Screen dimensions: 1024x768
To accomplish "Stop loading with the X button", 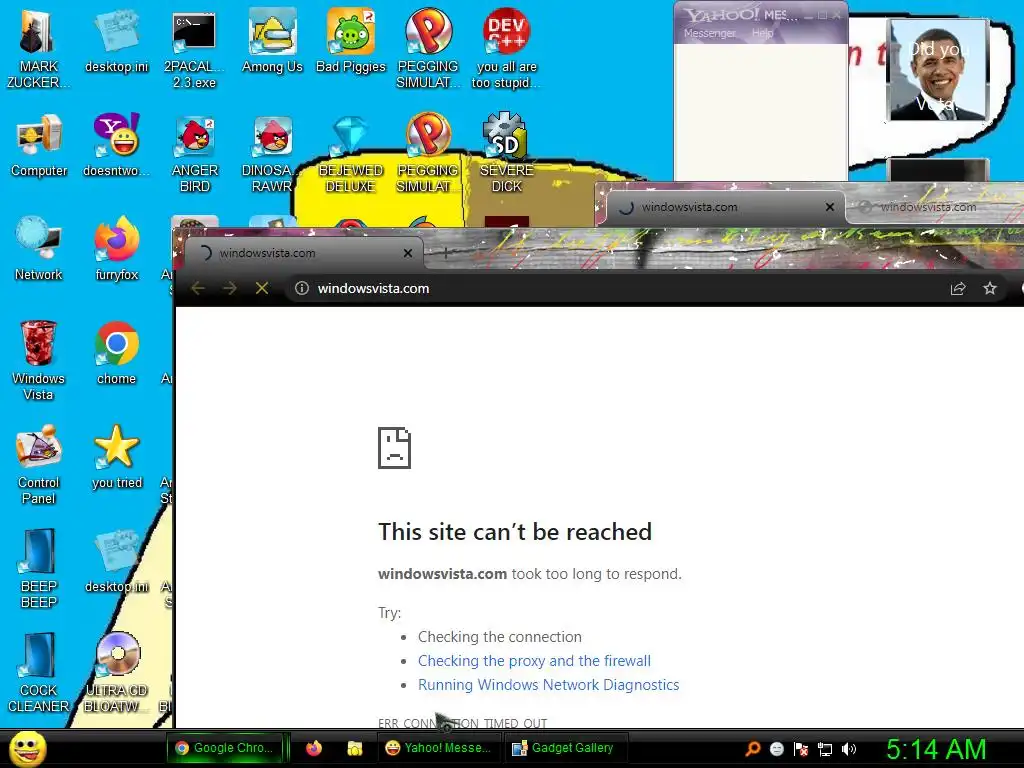I will point(262,288).
